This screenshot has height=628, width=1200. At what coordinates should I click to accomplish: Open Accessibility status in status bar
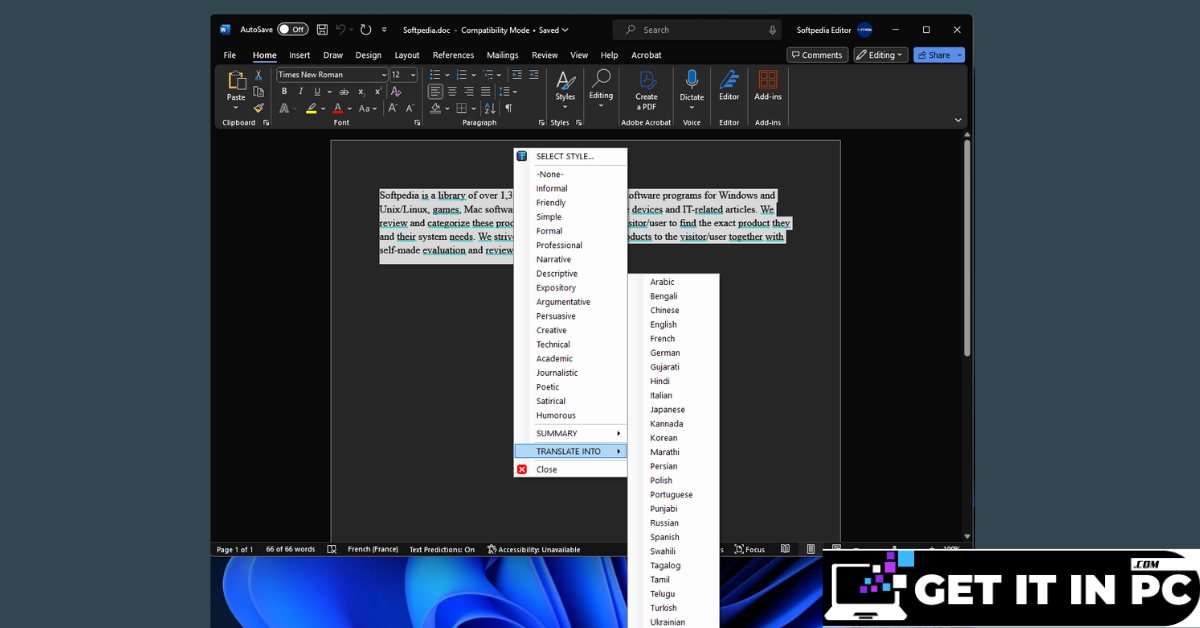point(533,549)
